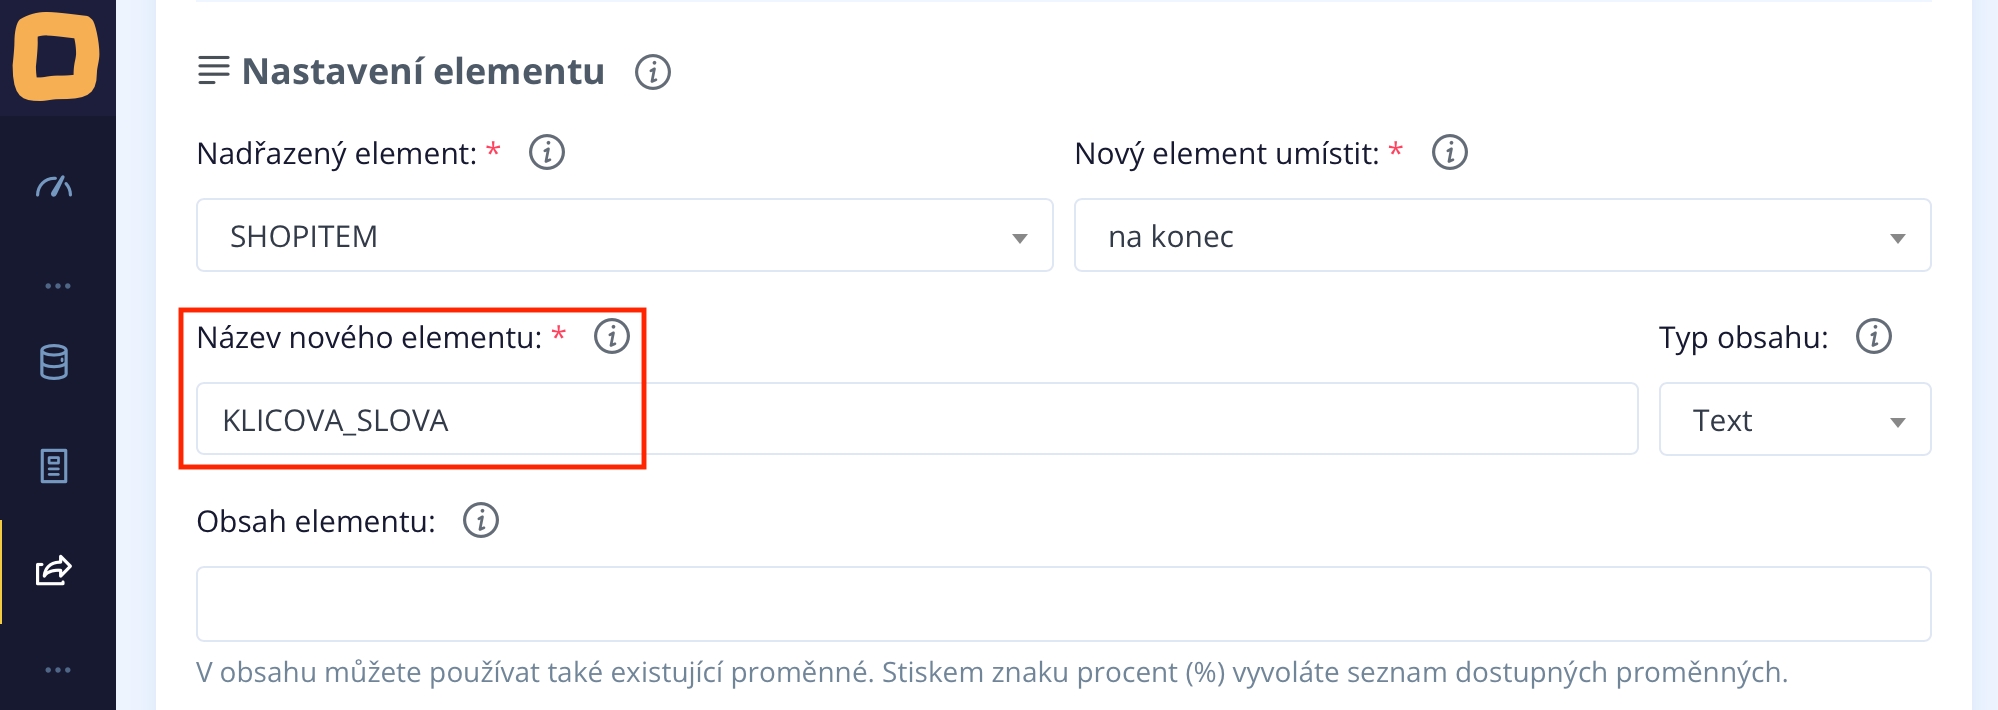Viewport: 1998px width, 710px height.
Task: Show info tooltip for Nový element umístit
Action: tap(1449, 153)
